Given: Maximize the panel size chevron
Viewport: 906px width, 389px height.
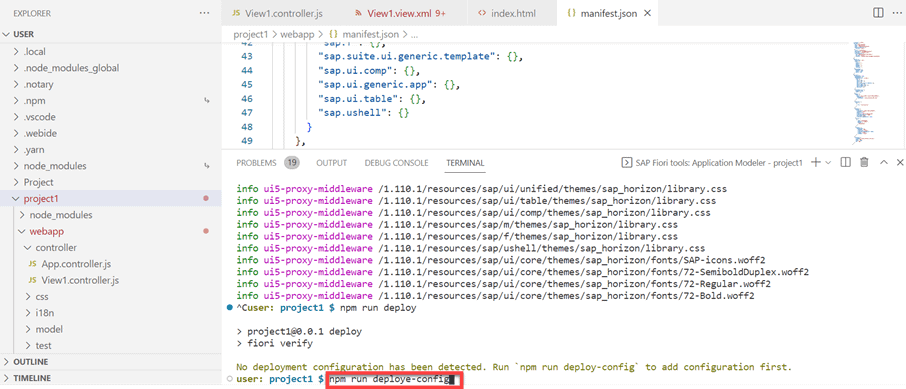Looking at the screenshot, I should coord(883,162).
